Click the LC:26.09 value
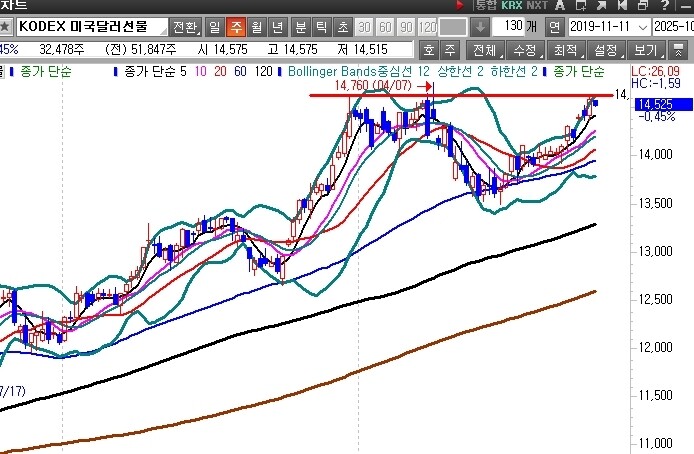694x454 pixels. click(655, 71)
